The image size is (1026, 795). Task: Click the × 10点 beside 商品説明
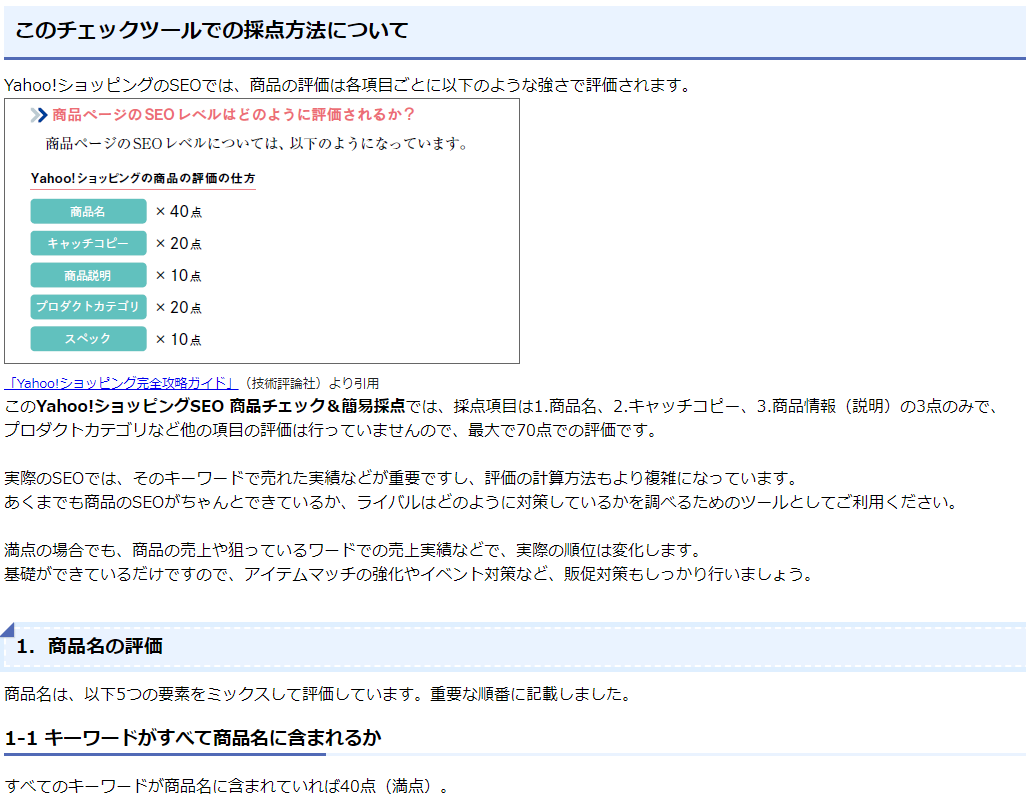coord(179,275)
